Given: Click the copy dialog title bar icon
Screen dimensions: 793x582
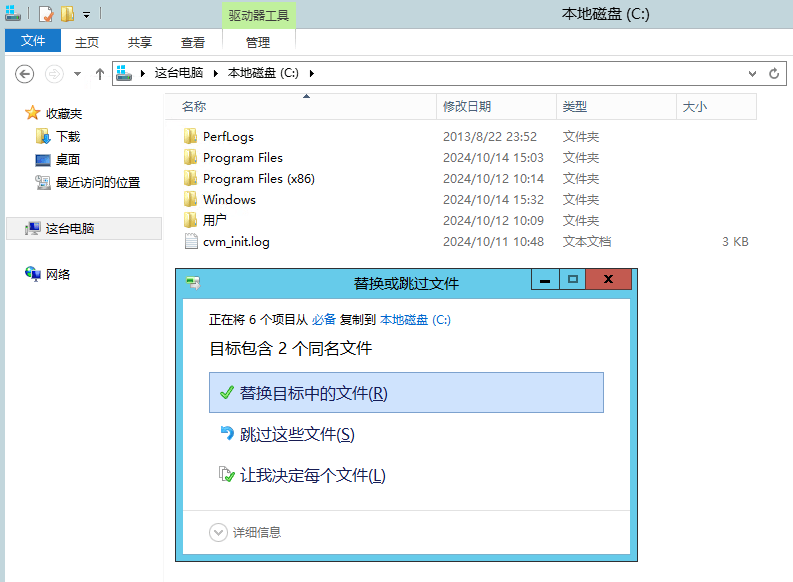Looking at the screenshot, I should (193, 283).
